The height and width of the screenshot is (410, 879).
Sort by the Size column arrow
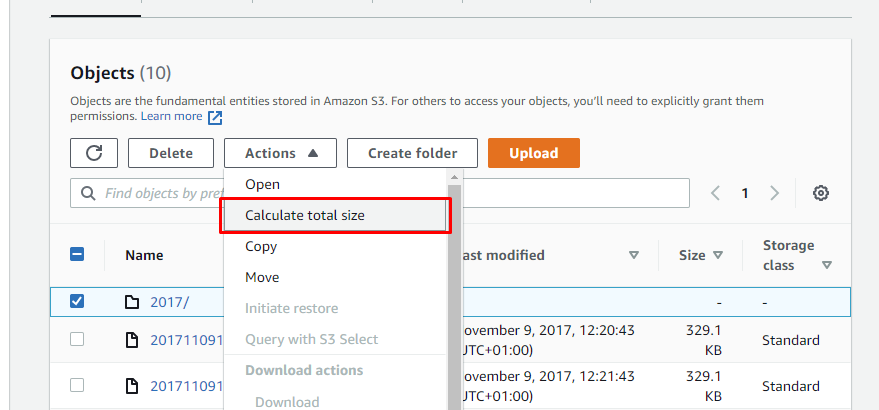[718, 255]
